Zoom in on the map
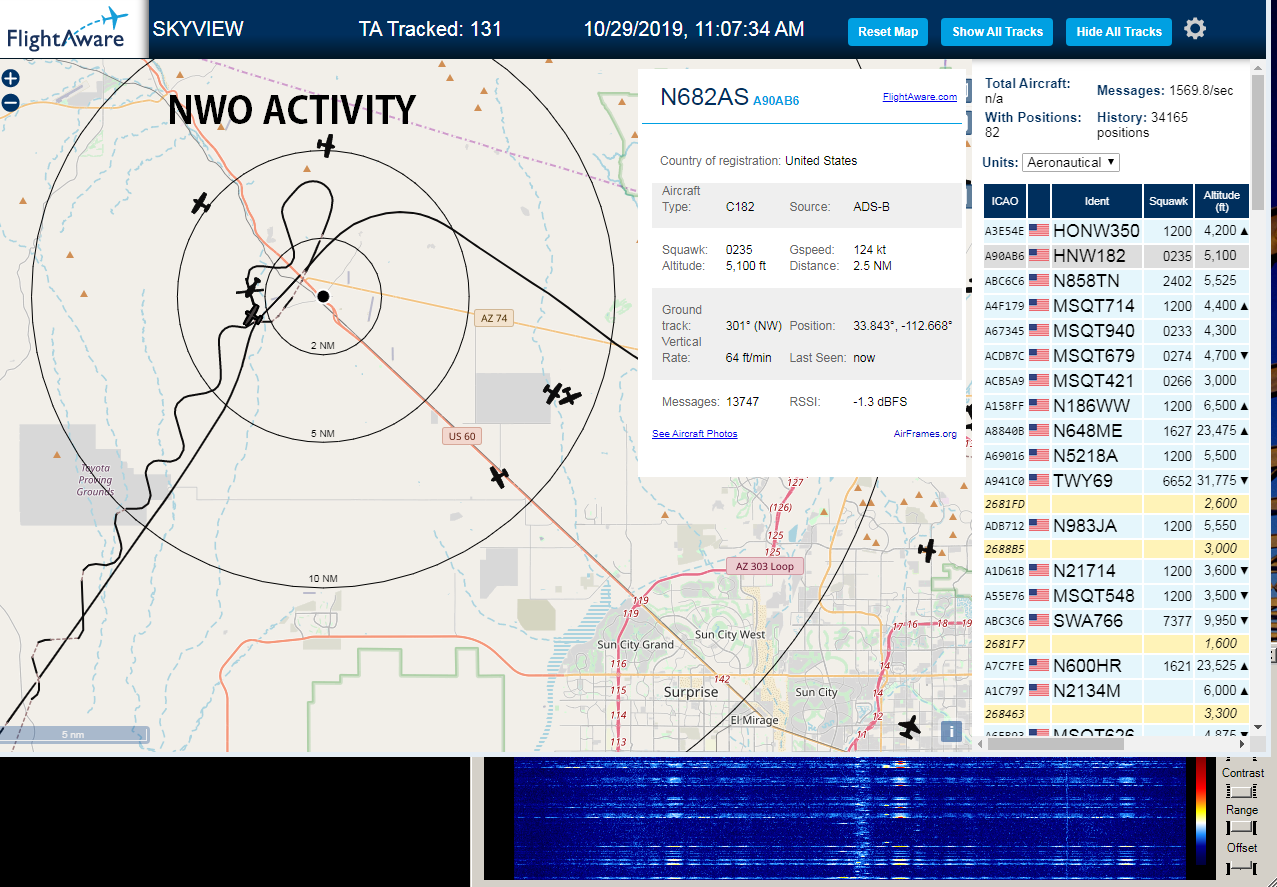The height and width of the screenshot is (887, 1277). (x=10, y=79)
